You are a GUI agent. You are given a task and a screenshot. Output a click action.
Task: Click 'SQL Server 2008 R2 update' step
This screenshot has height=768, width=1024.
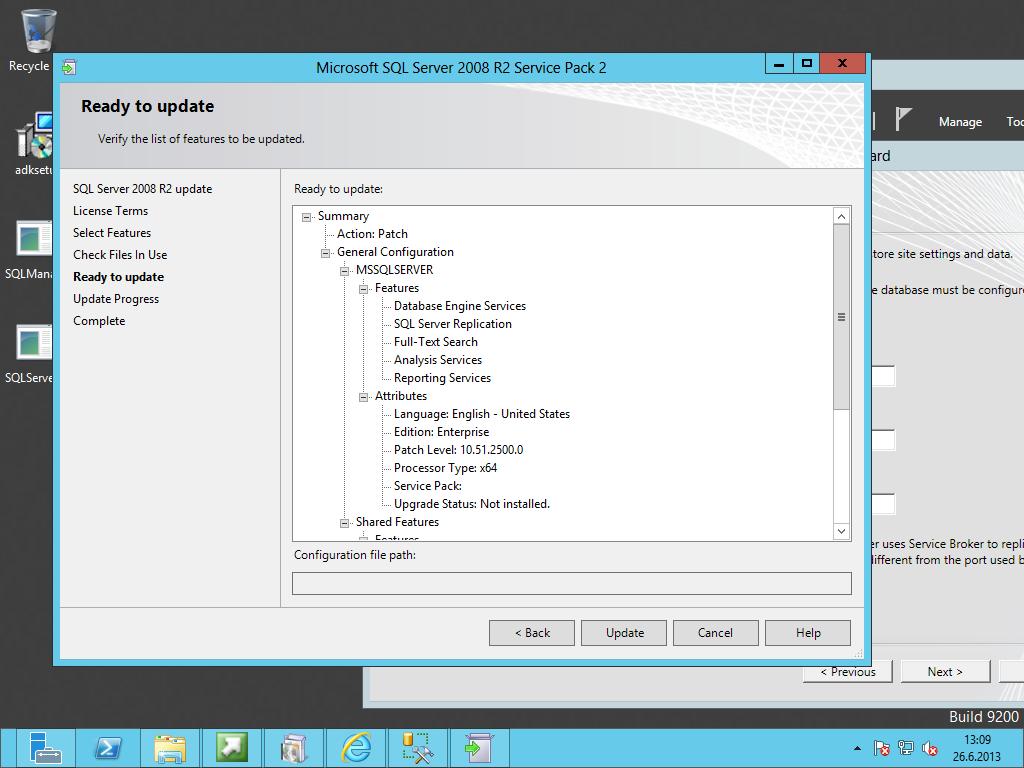142,189
